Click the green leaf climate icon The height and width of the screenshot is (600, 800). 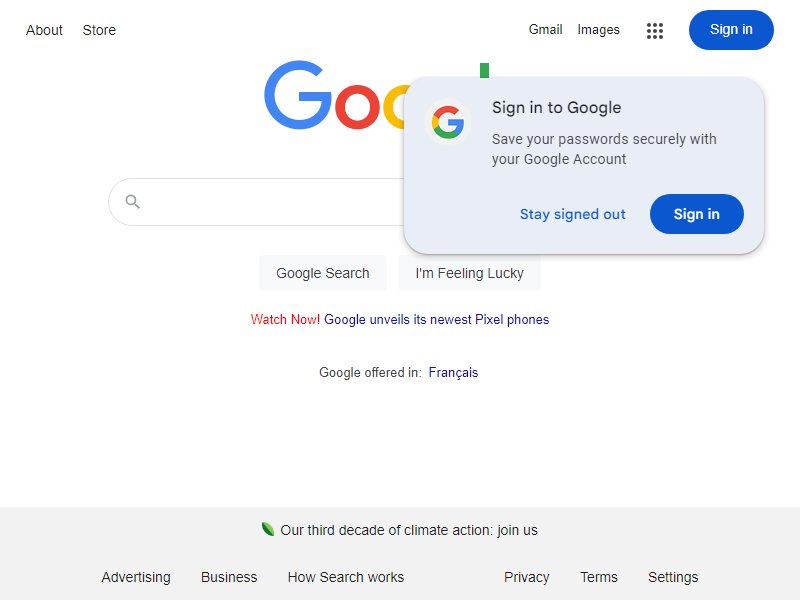coord(267,529)
